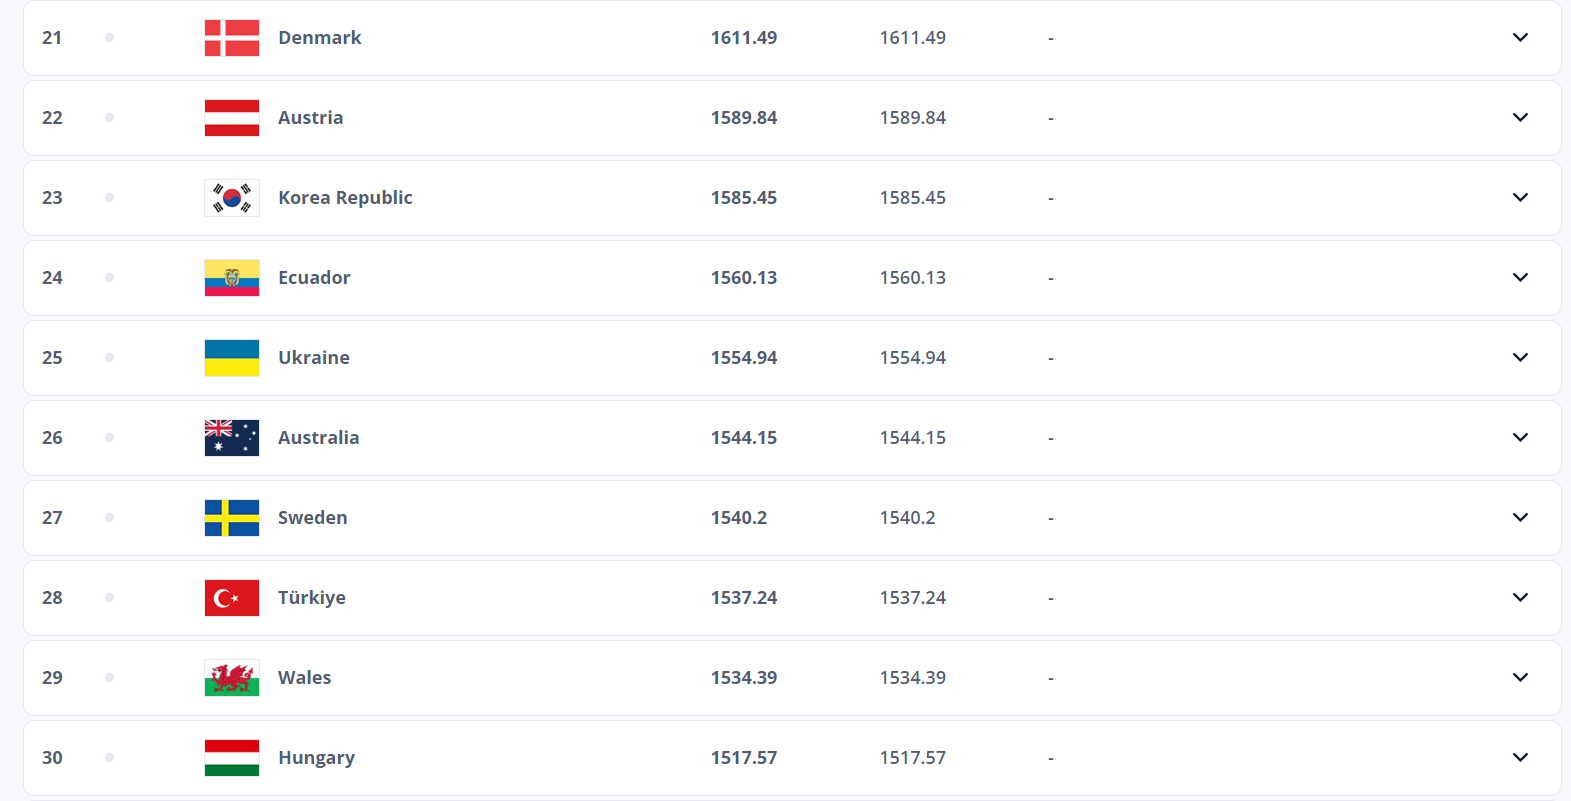This screenshot has height=801, width=1571.
Task: Click the Ecuador flag icon
Action: [232, 278]
